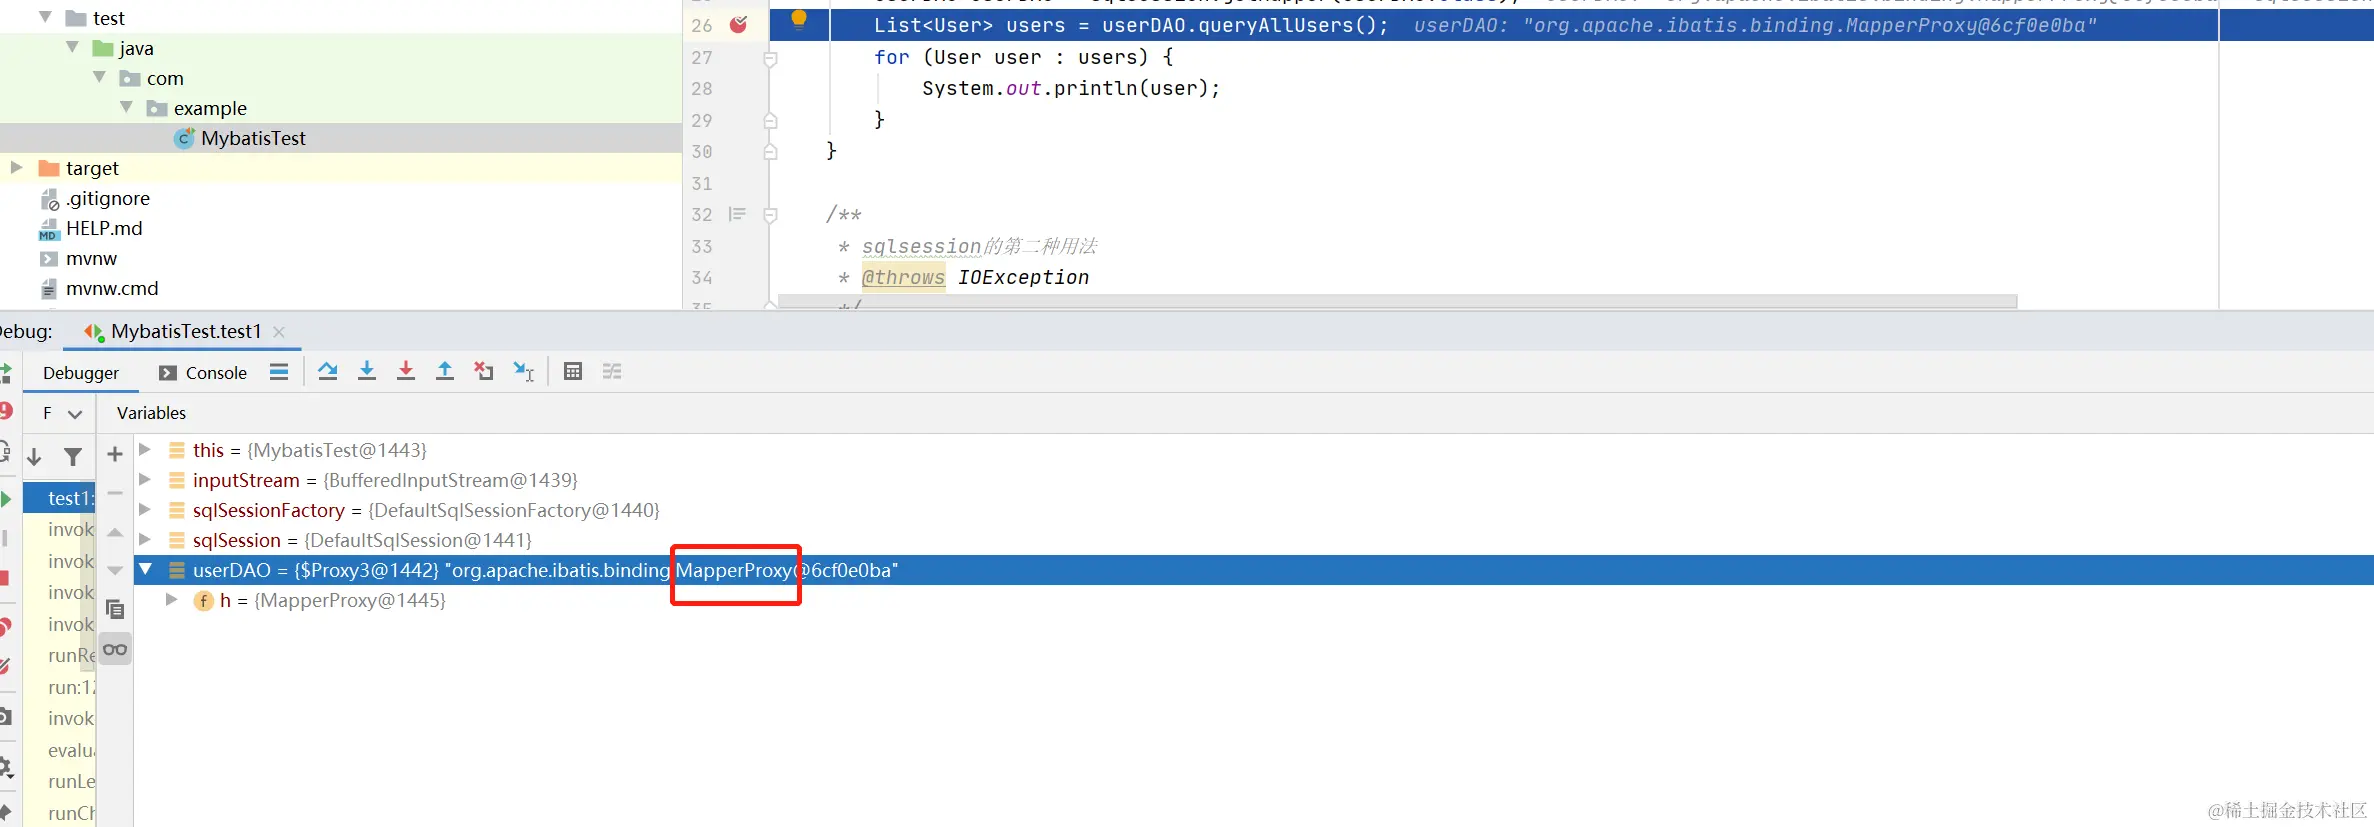Switch to the Debugger tab

(x=81, y=373)
